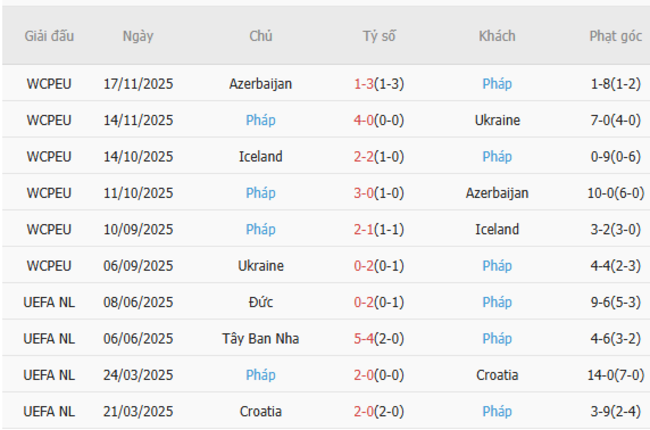Click the Tỷ số column header
The height and width of the screenshot is (430, 650).
click(x=379, y=36)
